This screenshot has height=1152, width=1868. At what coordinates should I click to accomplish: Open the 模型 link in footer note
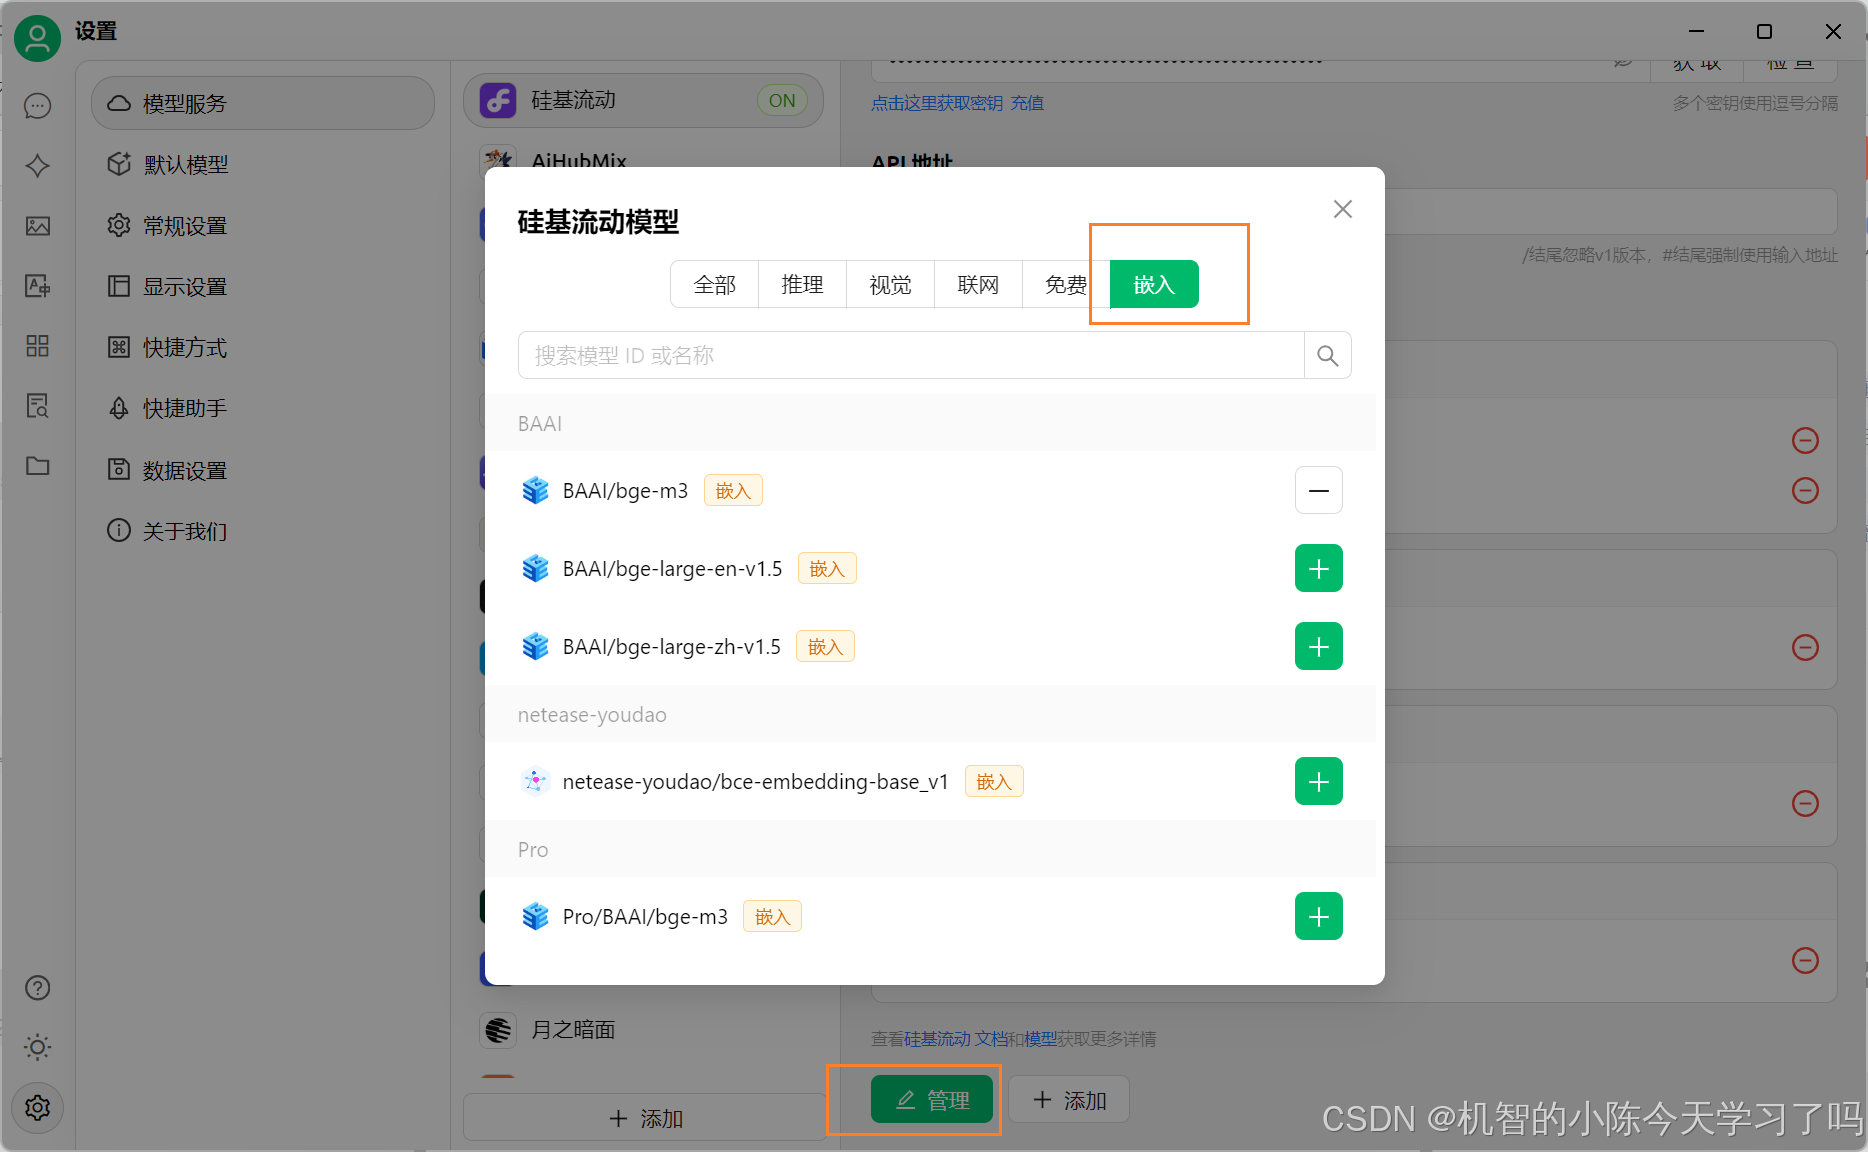1040,1039
